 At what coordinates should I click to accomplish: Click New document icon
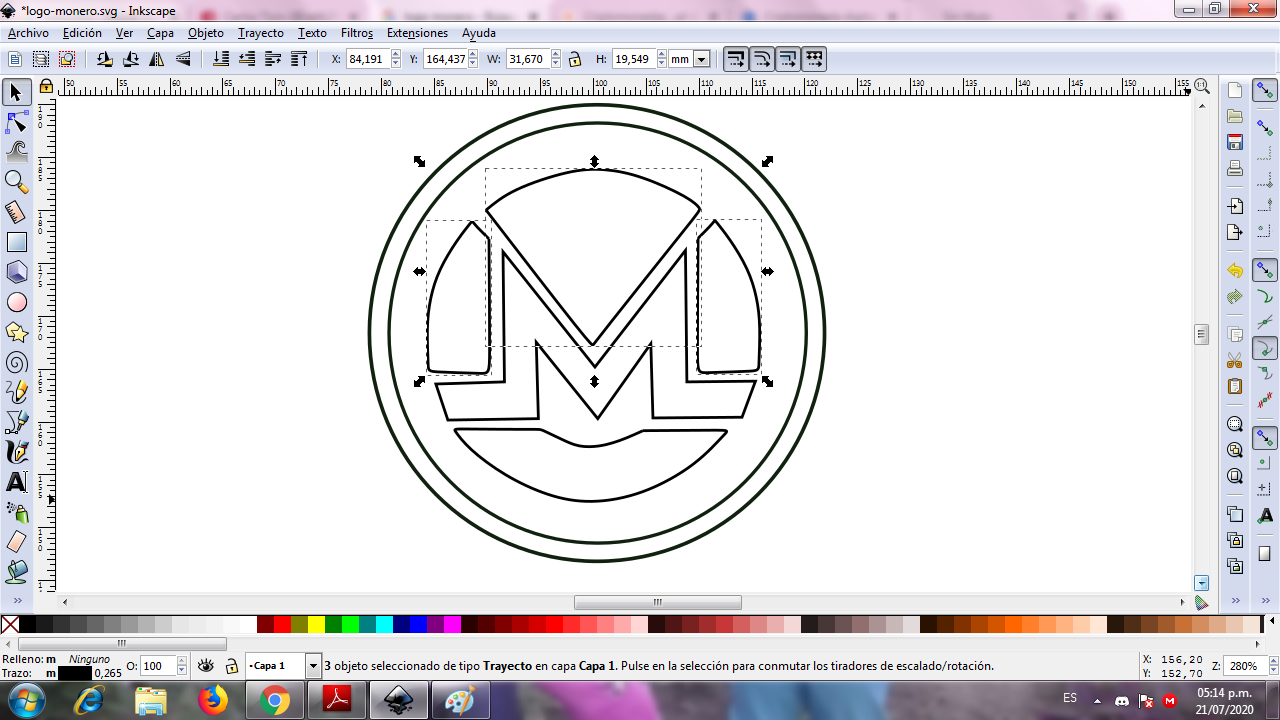pyautogui.click(x=1235, y=91)
